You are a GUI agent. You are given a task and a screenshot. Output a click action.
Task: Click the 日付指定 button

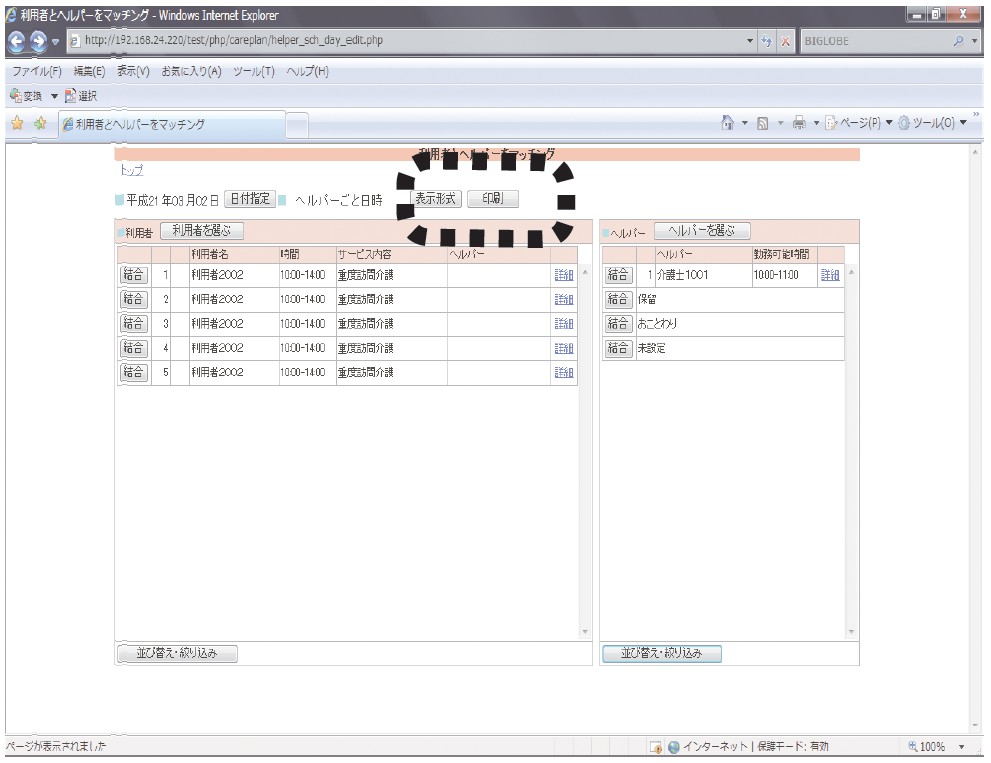coord(250,199)
